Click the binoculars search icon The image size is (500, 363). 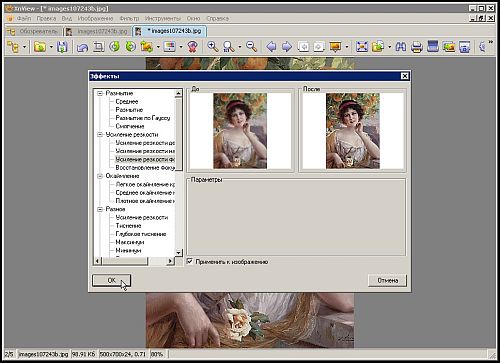[401, 47]
